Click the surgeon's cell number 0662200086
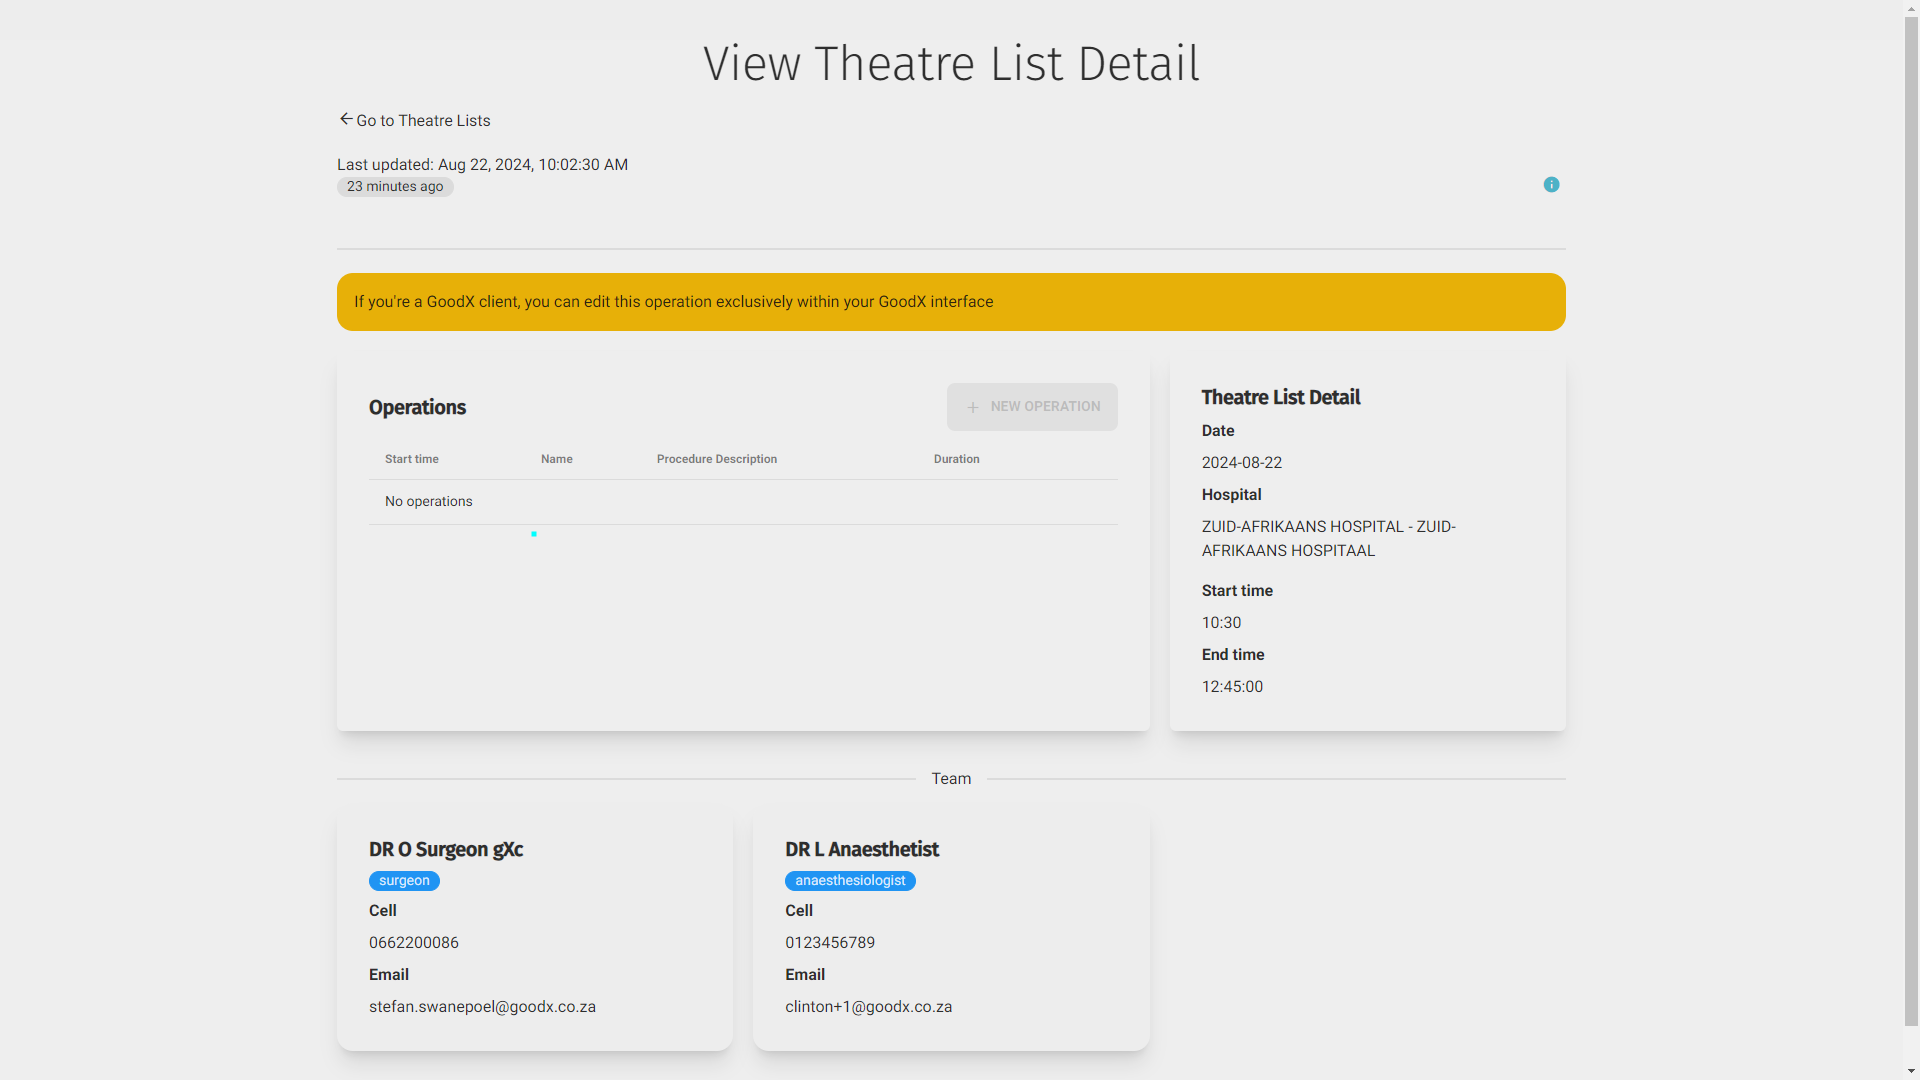The height and width of the screenshot is (1080, 1920). 414,943
